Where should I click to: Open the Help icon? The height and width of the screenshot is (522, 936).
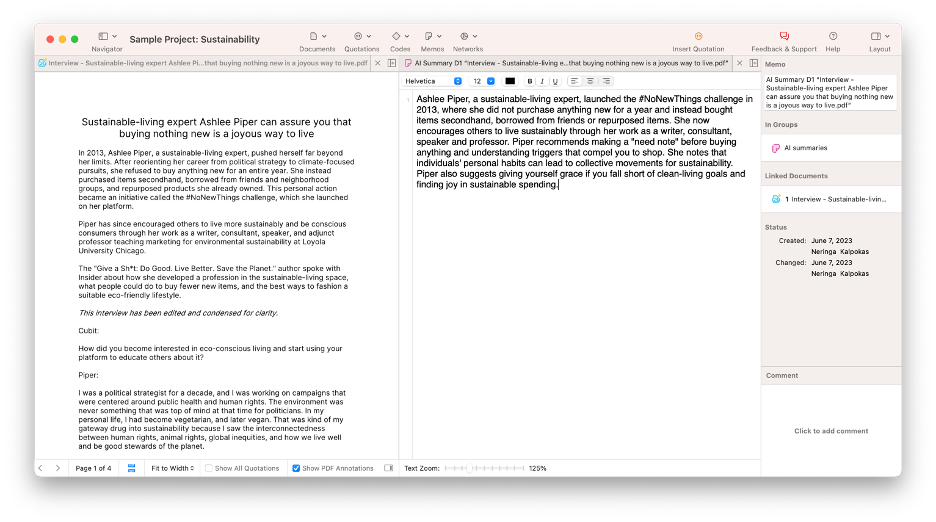tap(832, 37)
